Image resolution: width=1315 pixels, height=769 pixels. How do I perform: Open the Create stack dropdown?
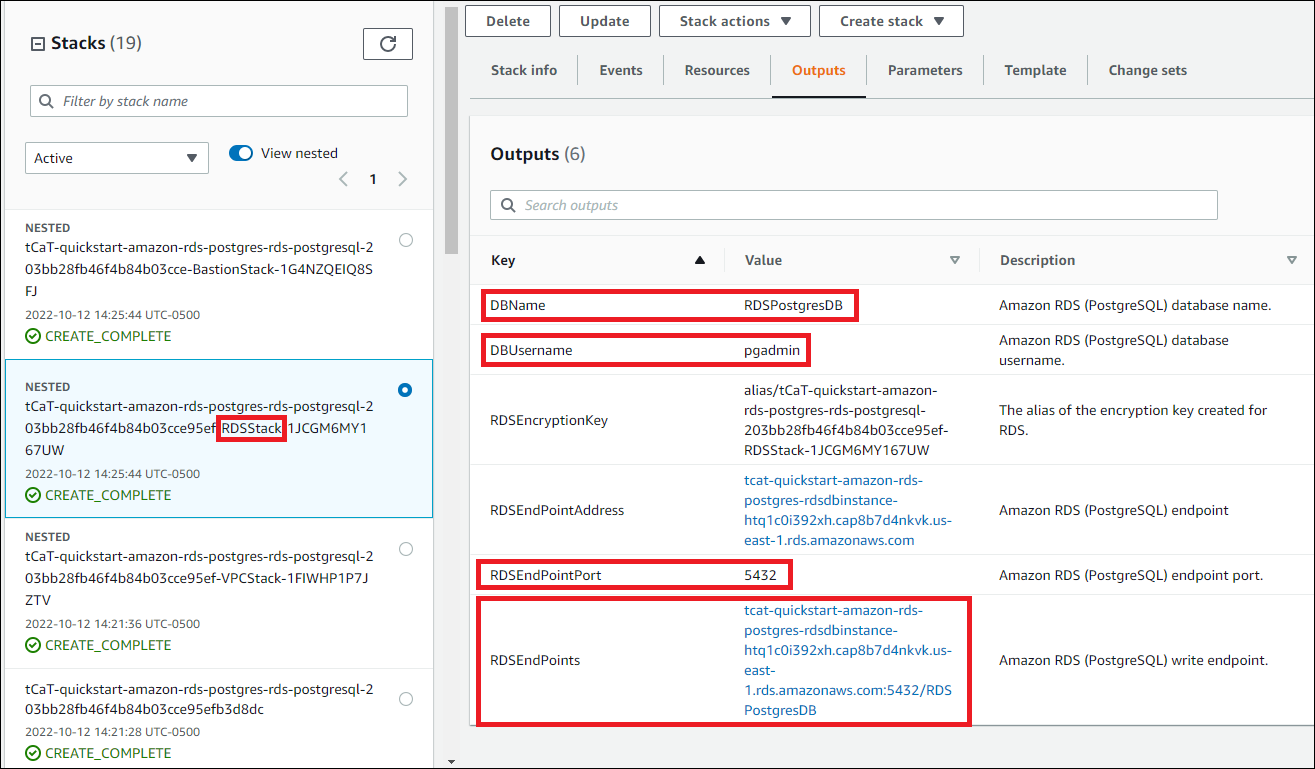(891, 21)
